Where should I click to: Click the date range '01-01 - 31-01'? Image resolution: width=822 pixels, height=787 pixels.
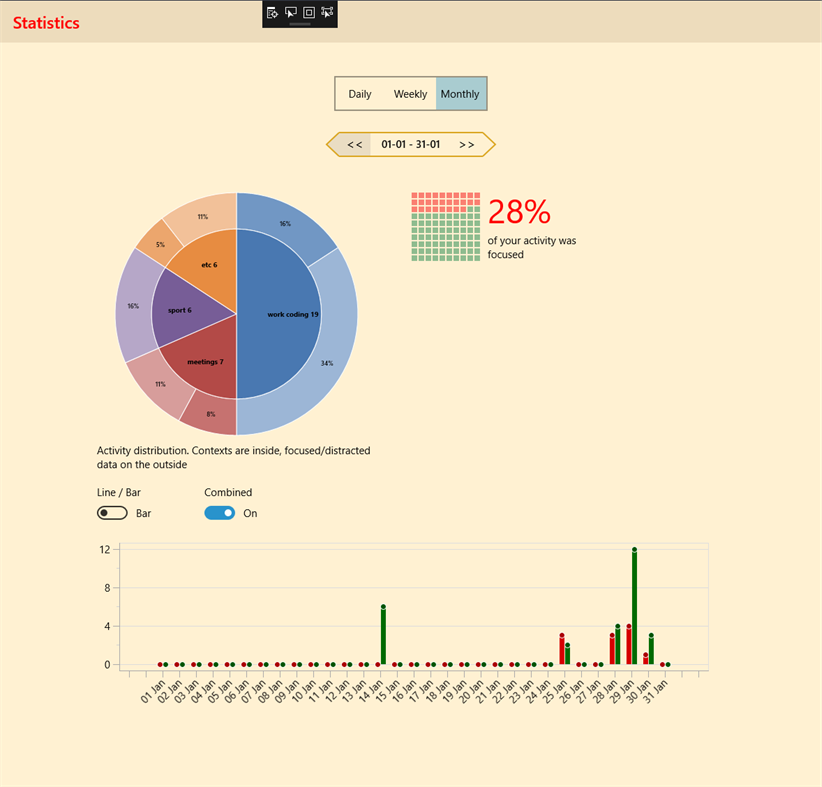[x=410, y=144]
